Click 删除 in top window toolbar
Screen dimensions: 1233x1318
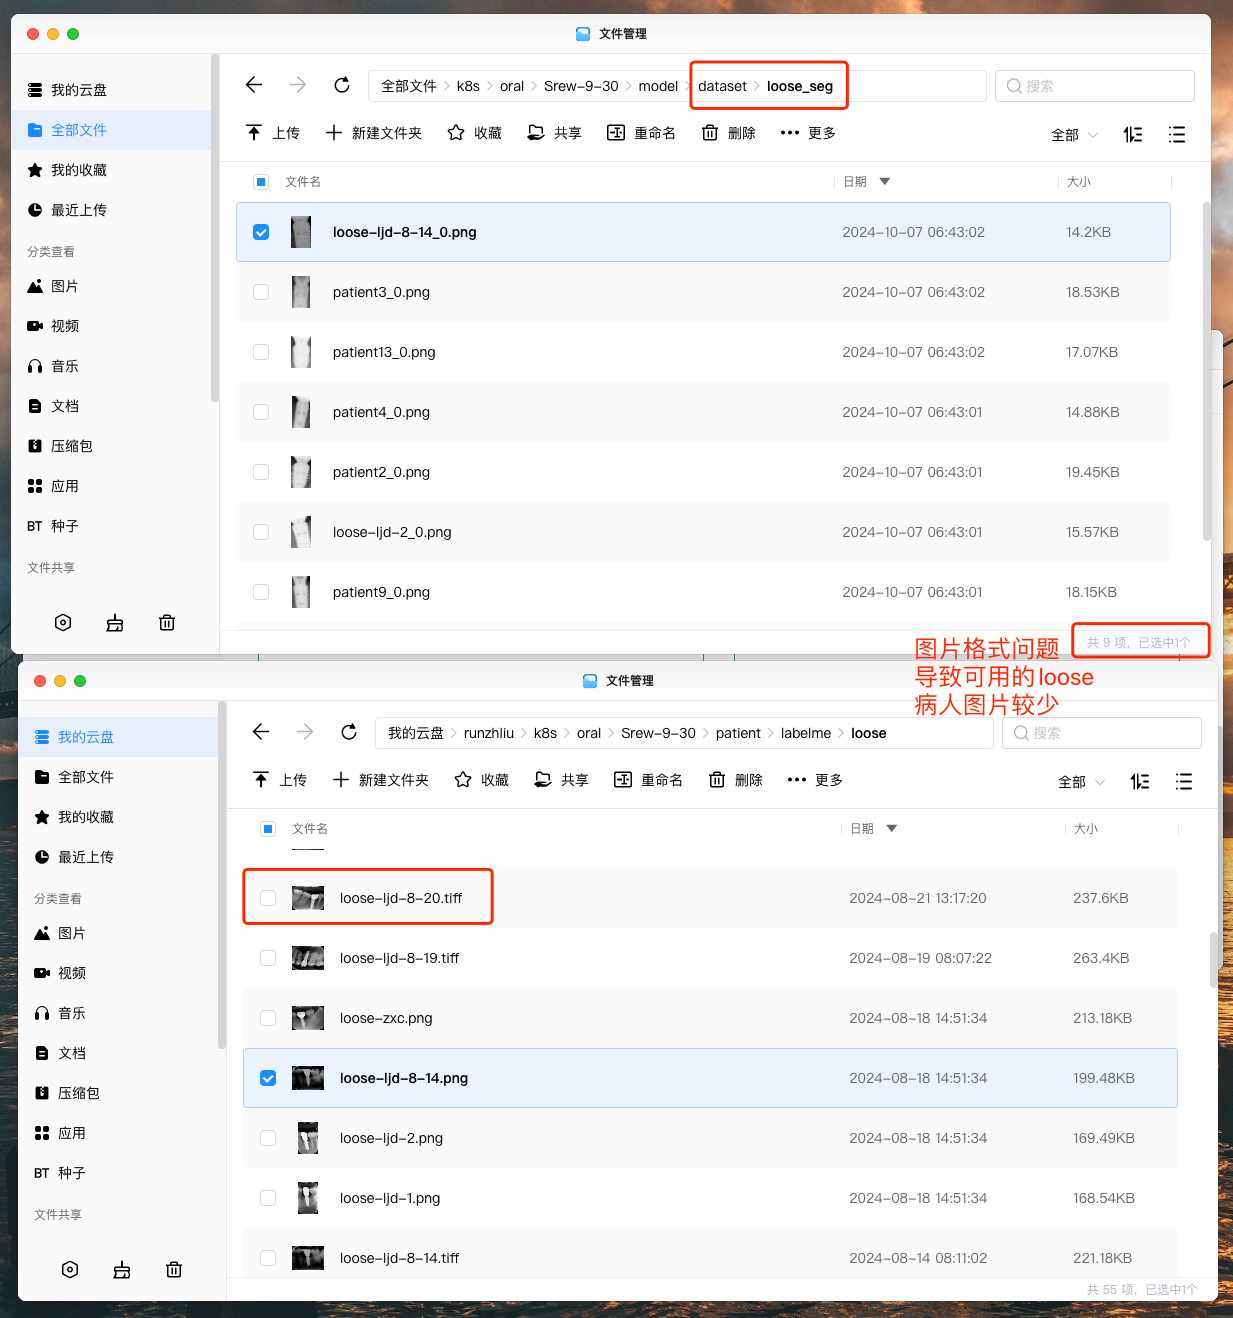(728, 133)
